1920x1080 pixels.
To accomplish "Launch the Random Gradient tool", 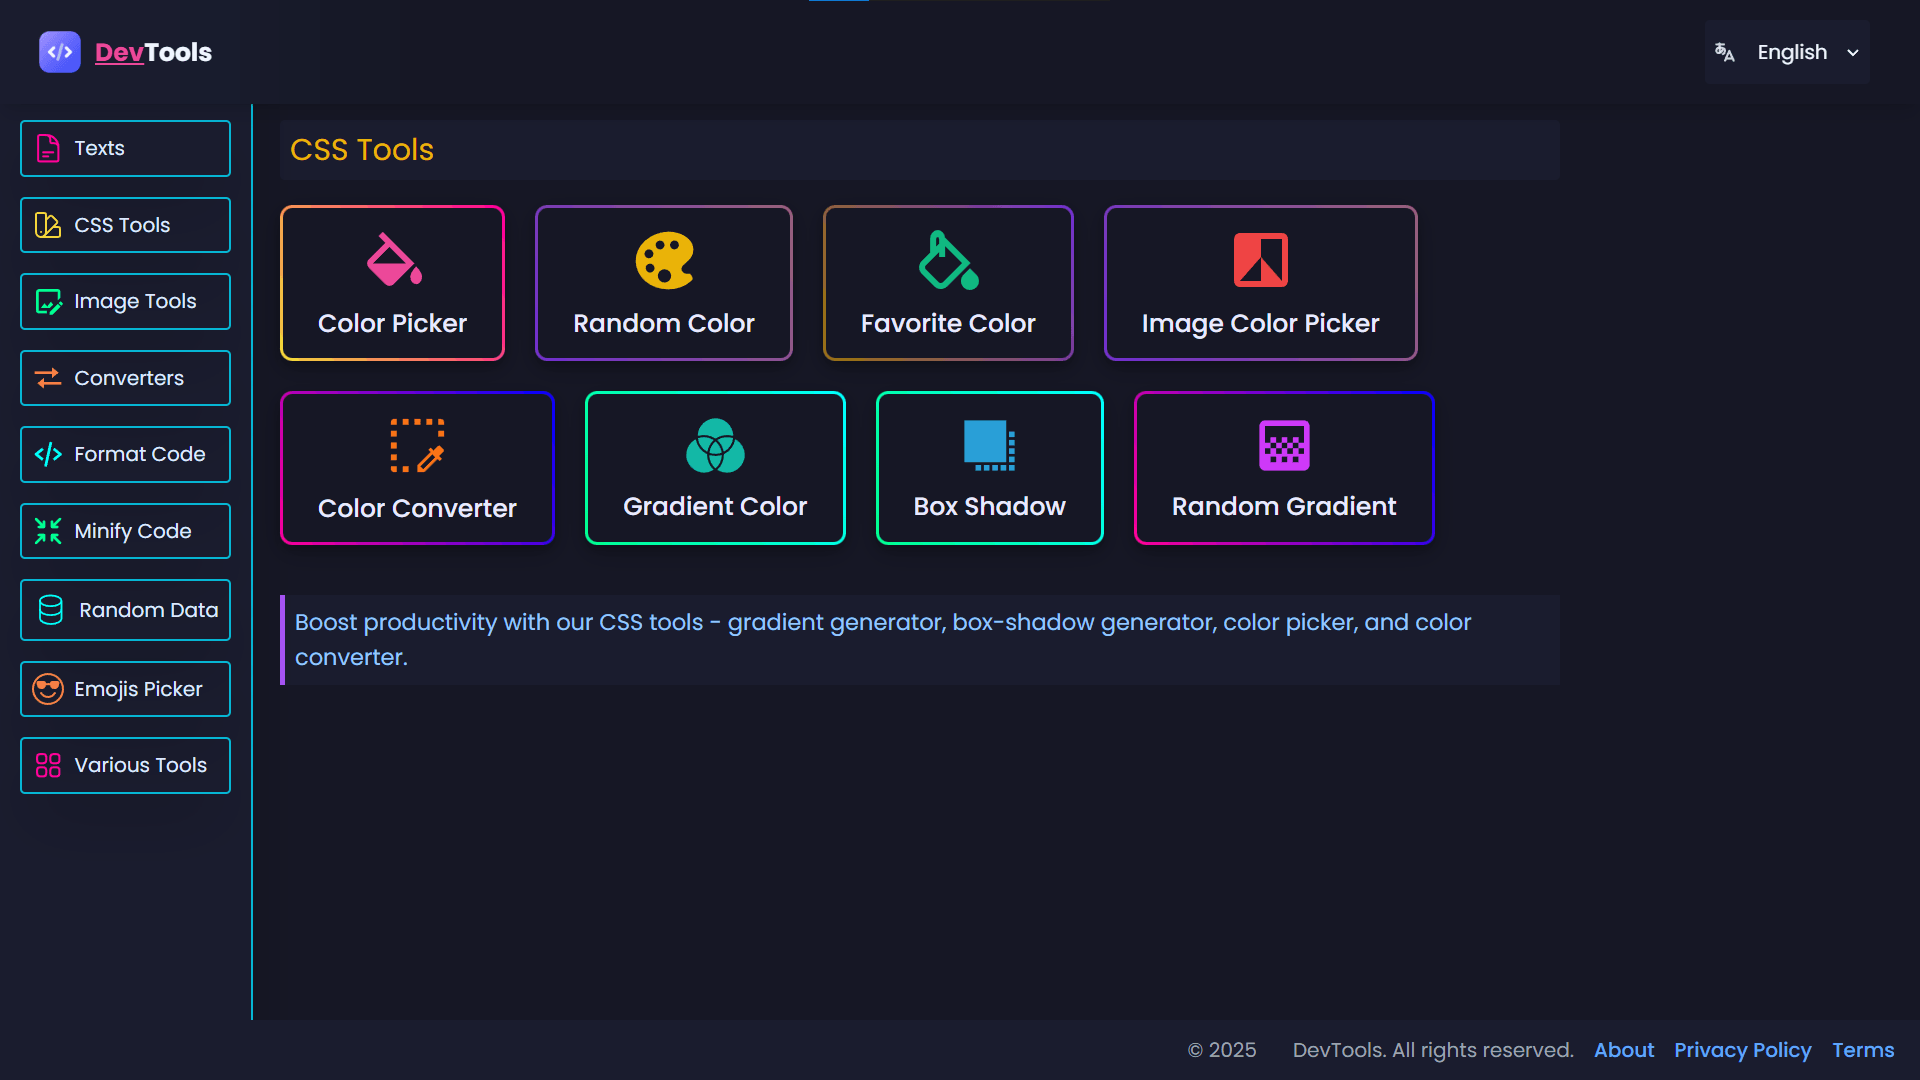I will [x=1283, y=467].
